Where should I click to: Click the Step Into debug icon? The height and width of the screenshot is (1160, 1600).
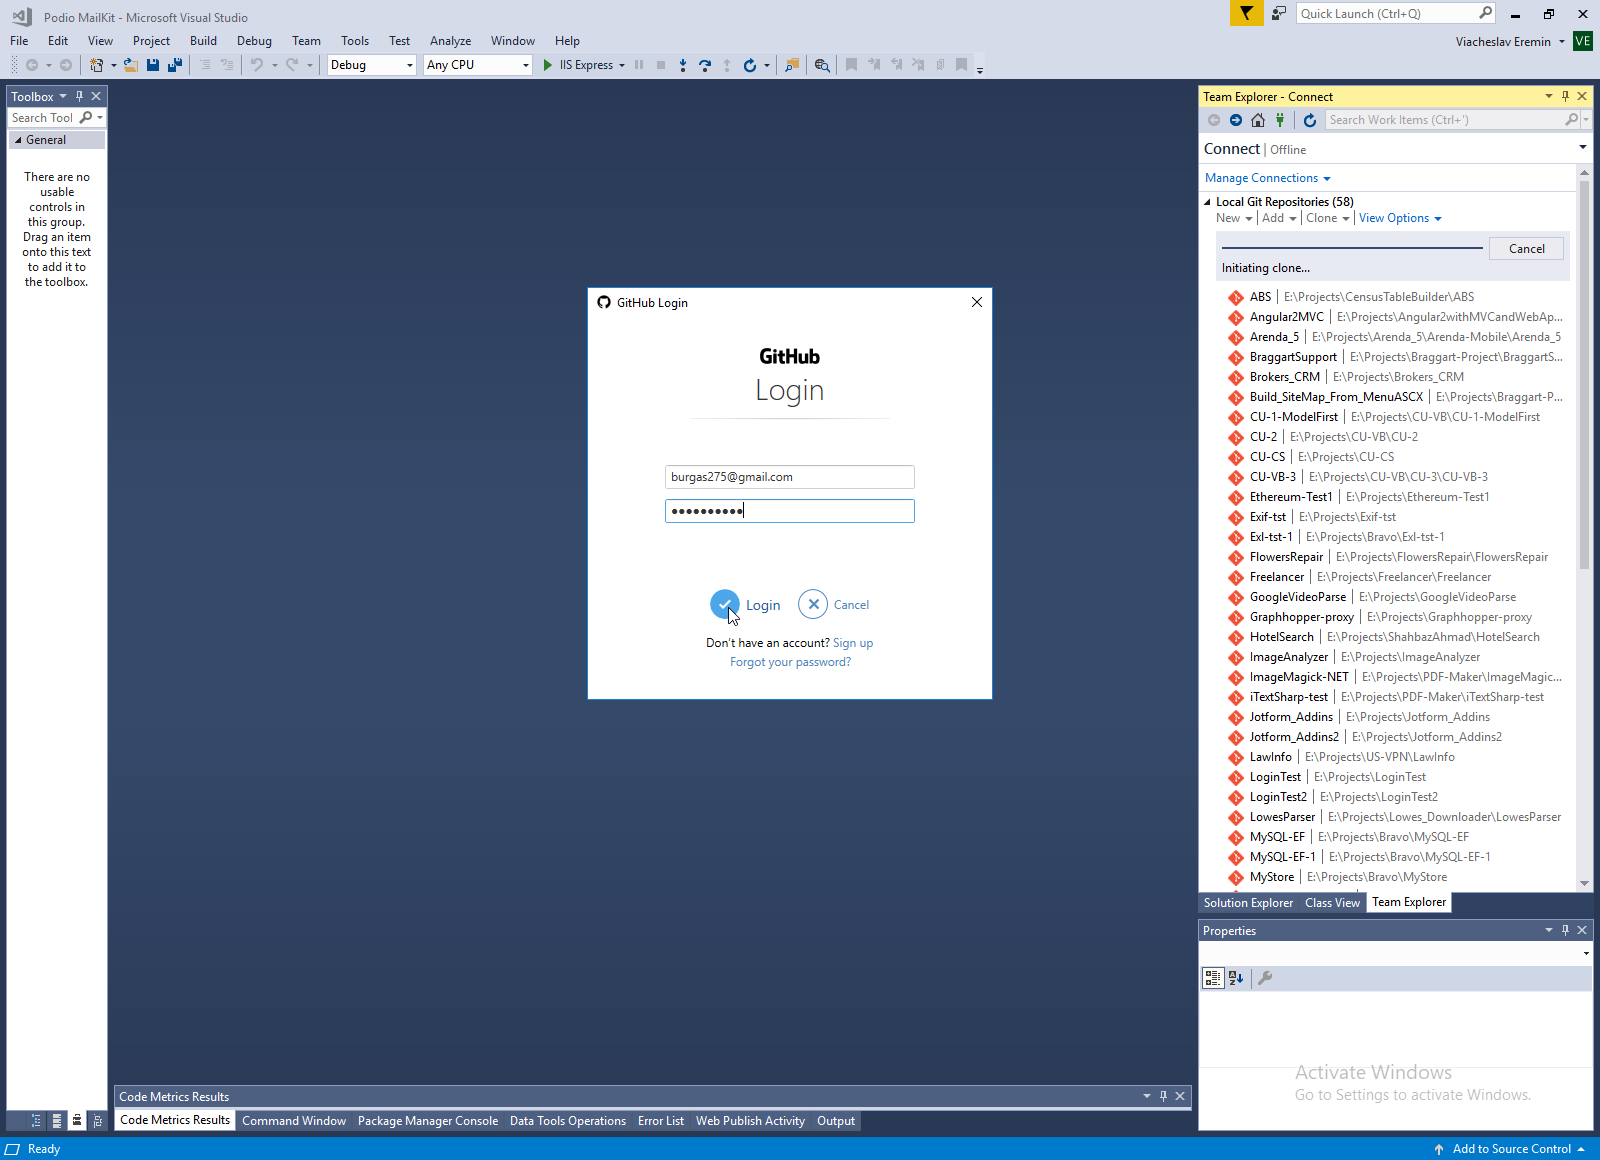tap(683, 65)
